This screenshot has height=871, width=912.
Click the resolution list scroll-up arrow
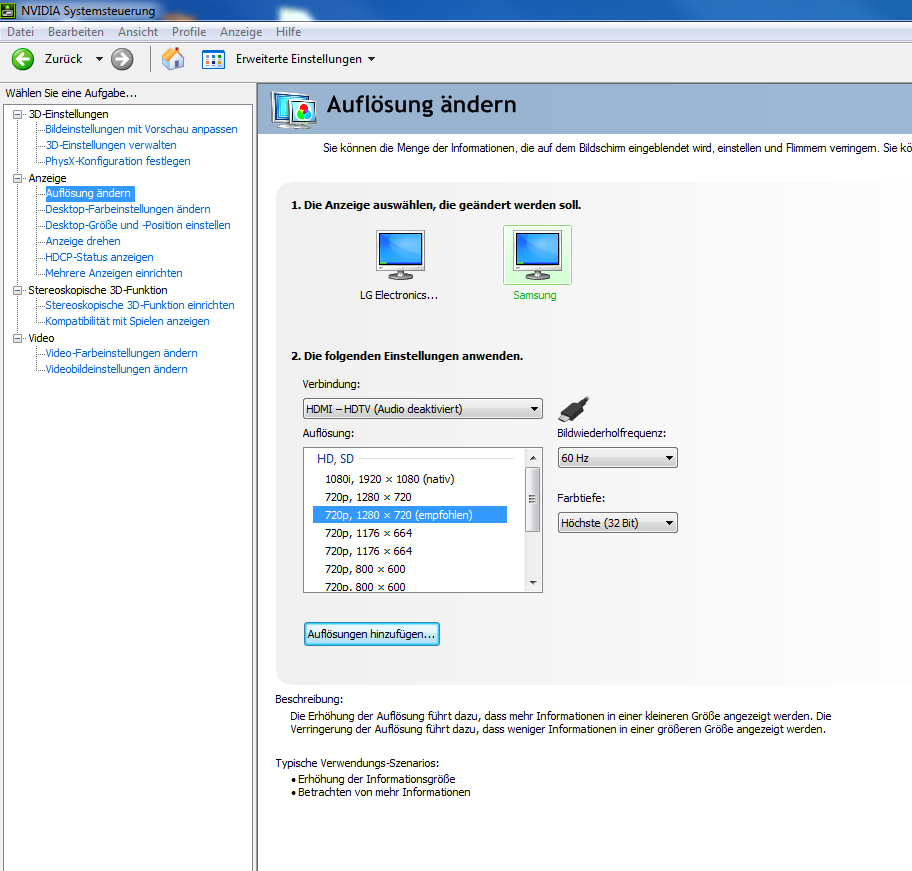(x=533, y=458)
